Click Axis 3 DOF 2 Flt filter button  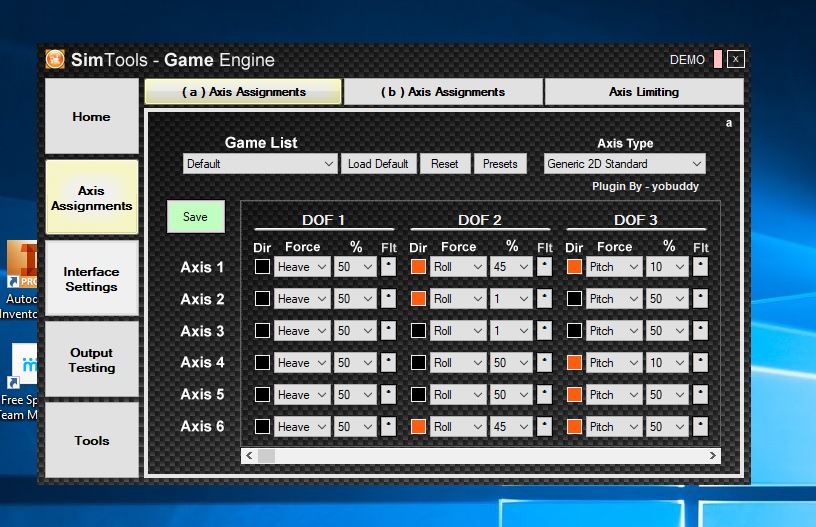point(544,331)
